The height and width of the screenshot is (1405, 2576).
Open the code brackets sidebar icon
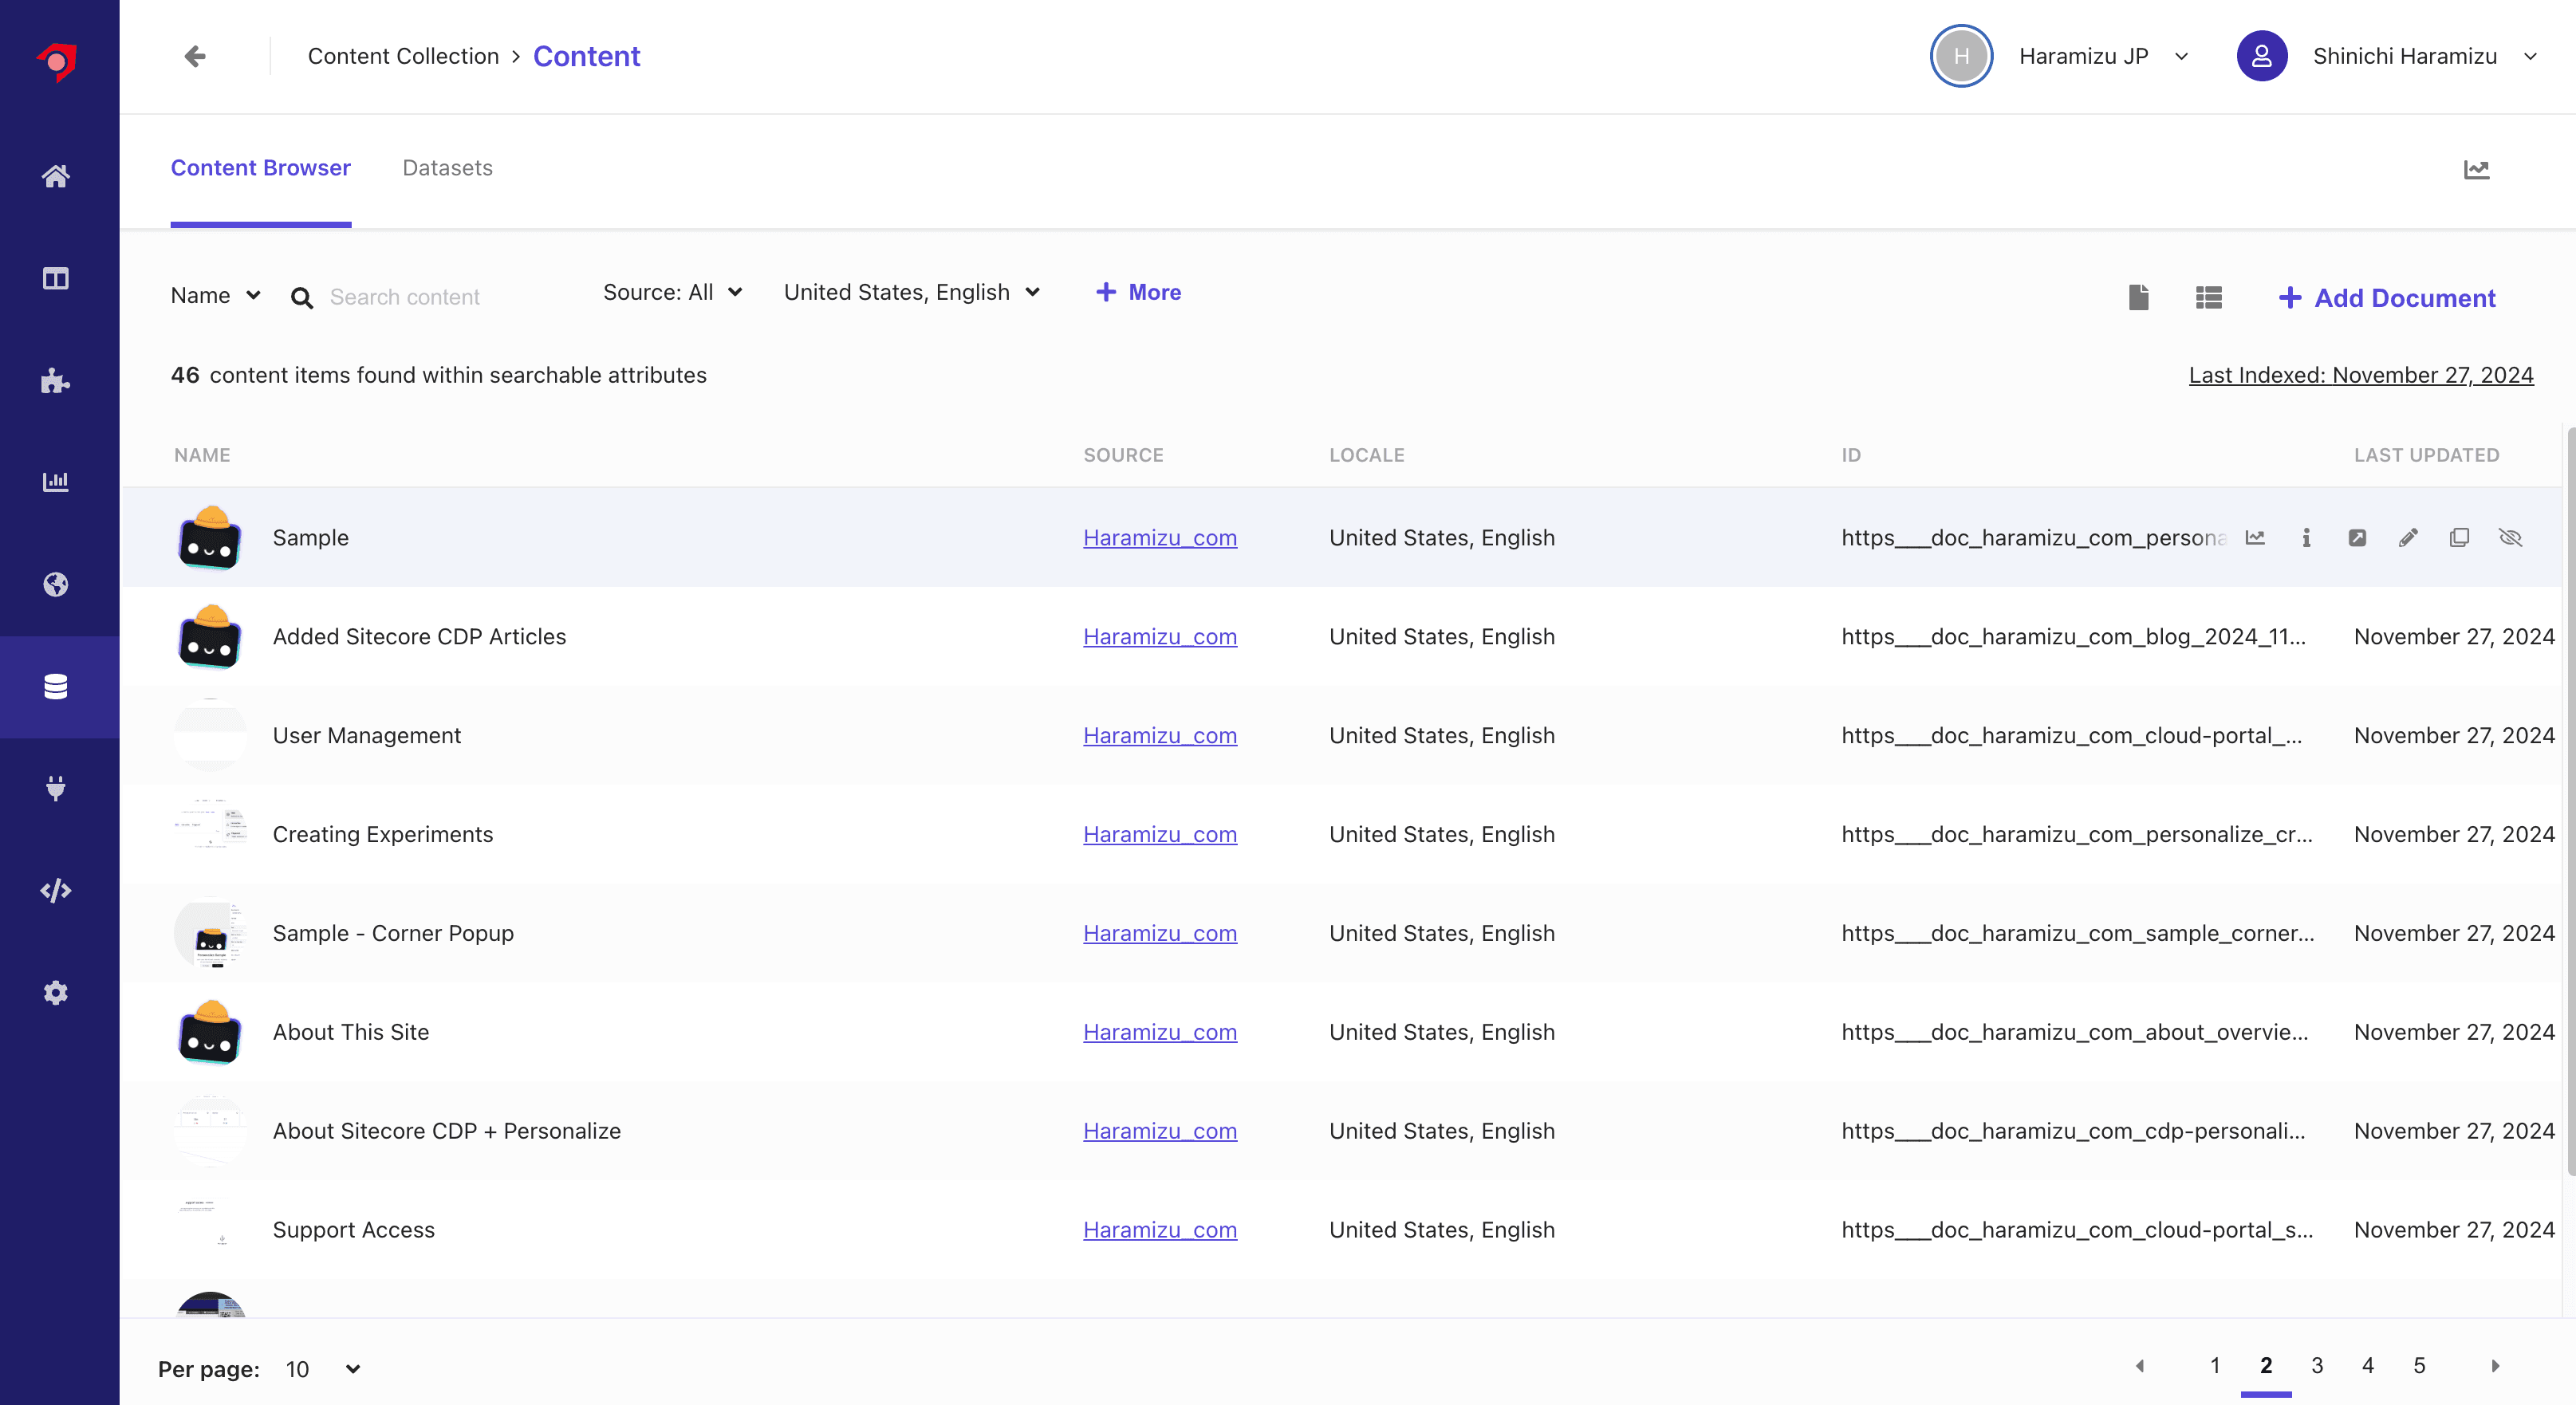click(56, 890)
